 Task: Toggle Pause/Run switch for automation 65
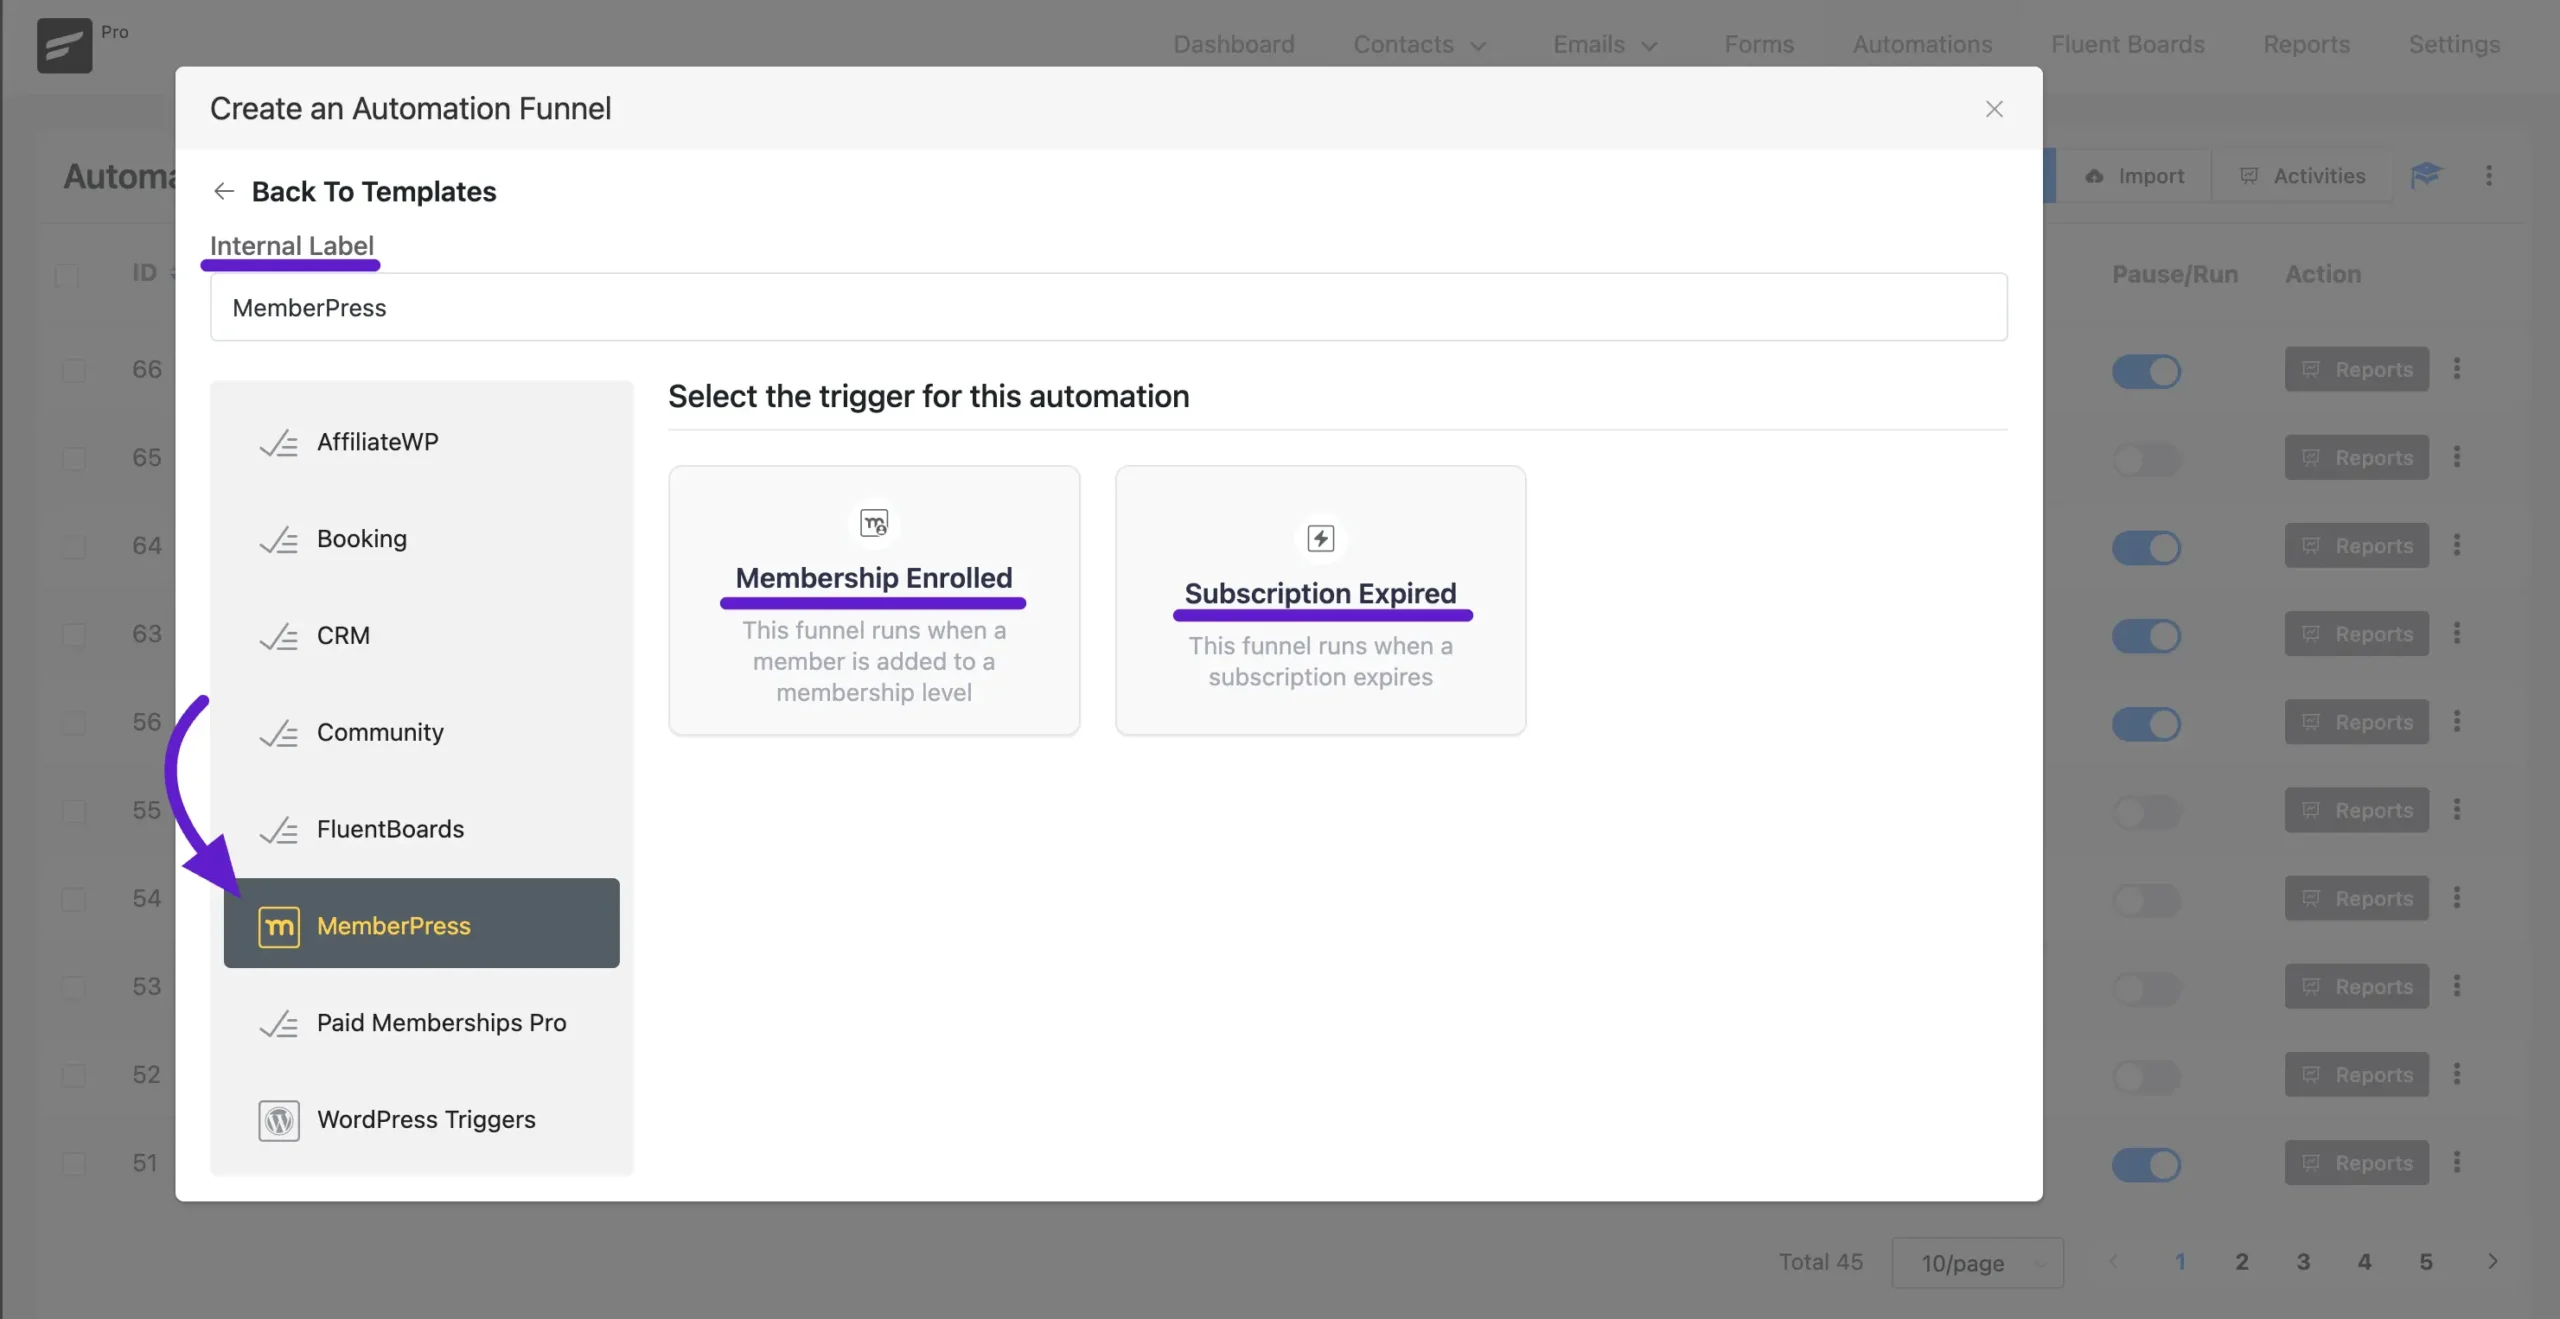[2146, 459]
